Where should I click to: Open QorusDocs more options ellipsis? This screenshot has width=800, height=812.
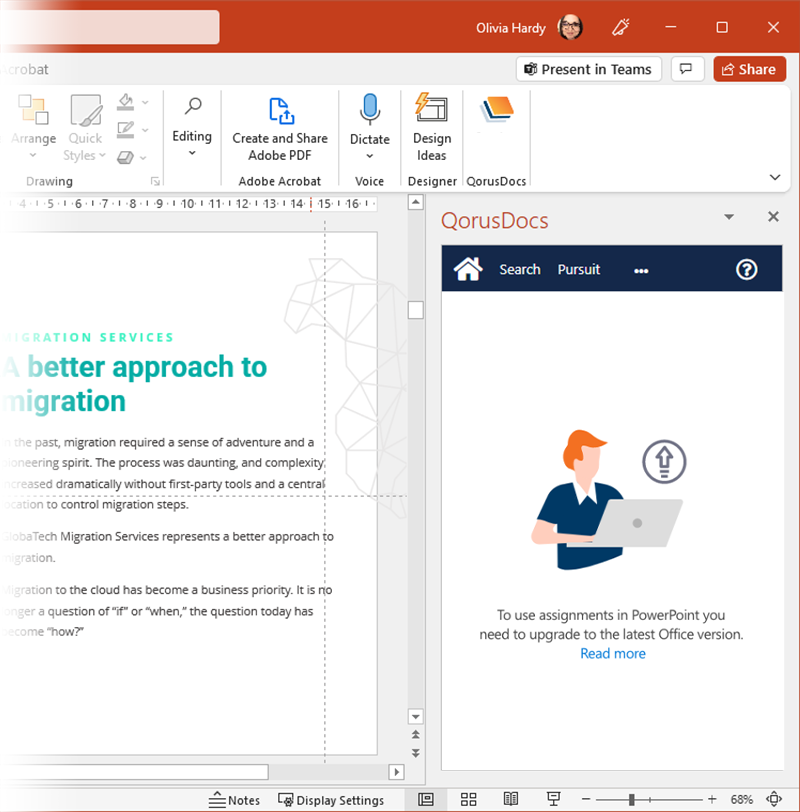click(641, 270)
